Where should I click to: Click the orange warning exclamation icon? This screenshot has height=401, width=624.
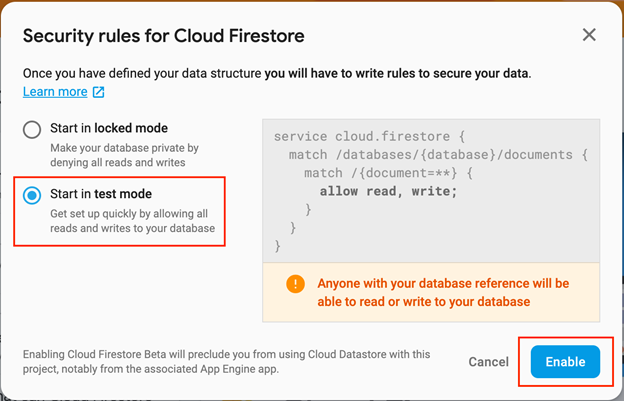295,284
